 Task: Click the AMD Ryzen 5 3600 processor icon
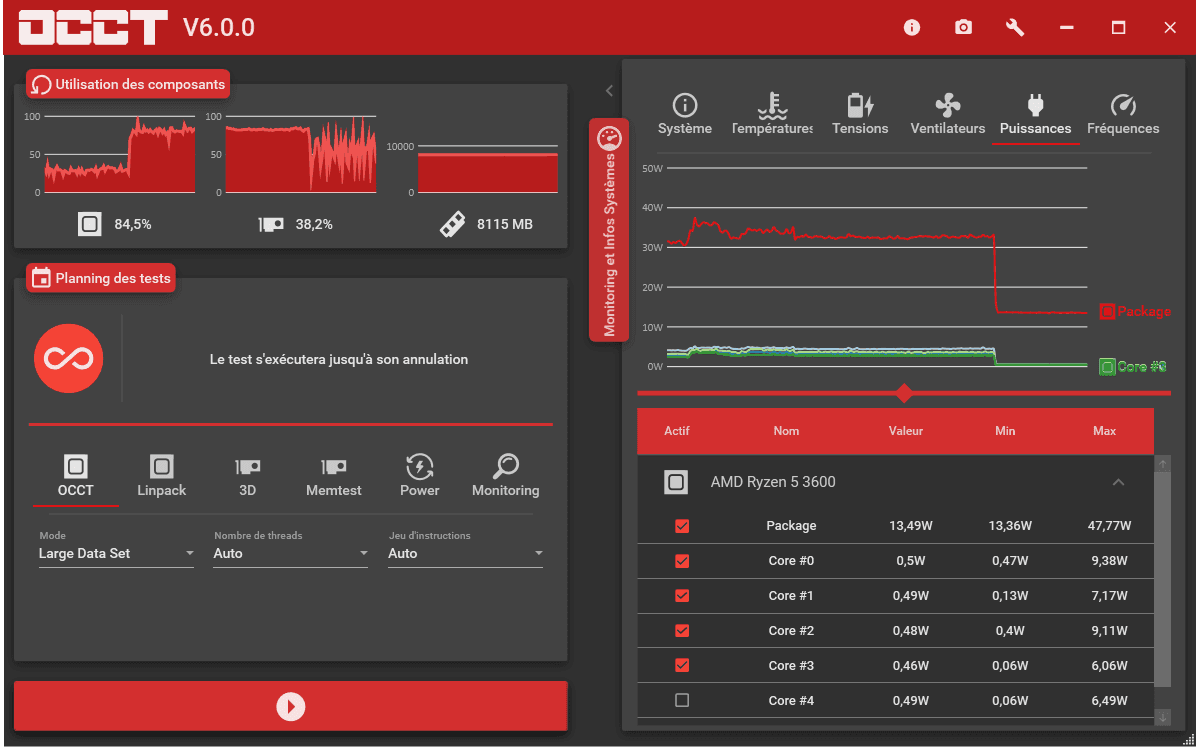click(x=676, y=482)
